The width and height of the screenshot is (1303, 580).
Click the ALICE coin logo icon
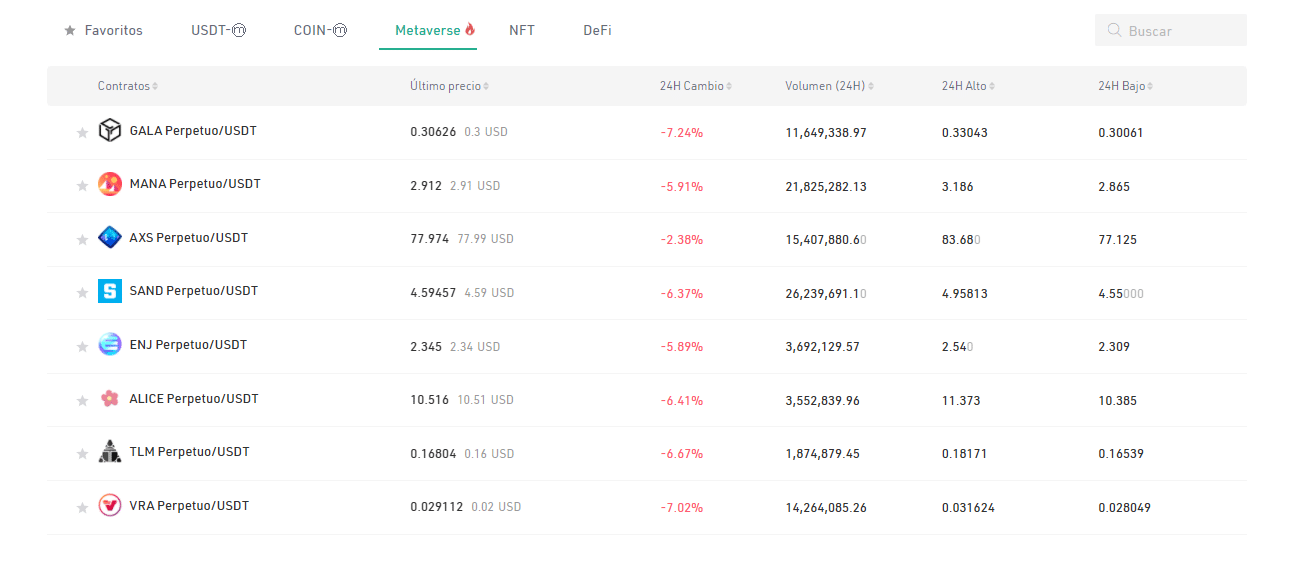pyautogui.click(x=110, y=399)
